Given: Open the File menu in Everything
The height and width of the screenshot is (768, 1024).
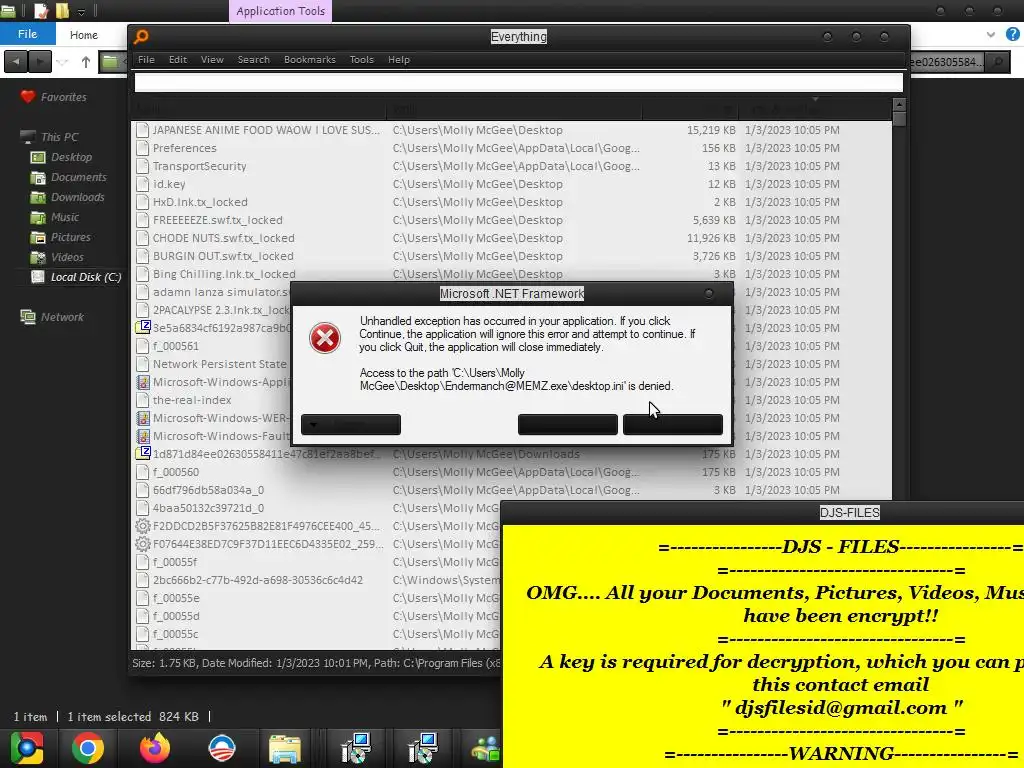Looking at the screenshot, I should (x=146, y=59).
